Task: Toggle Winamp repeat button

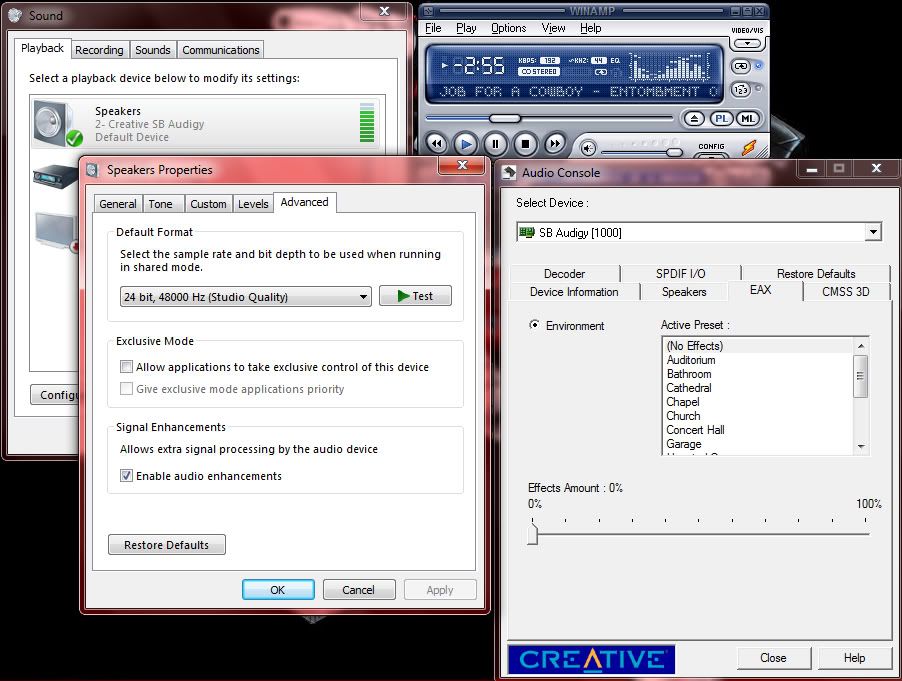Action: [x=741, y=66]
